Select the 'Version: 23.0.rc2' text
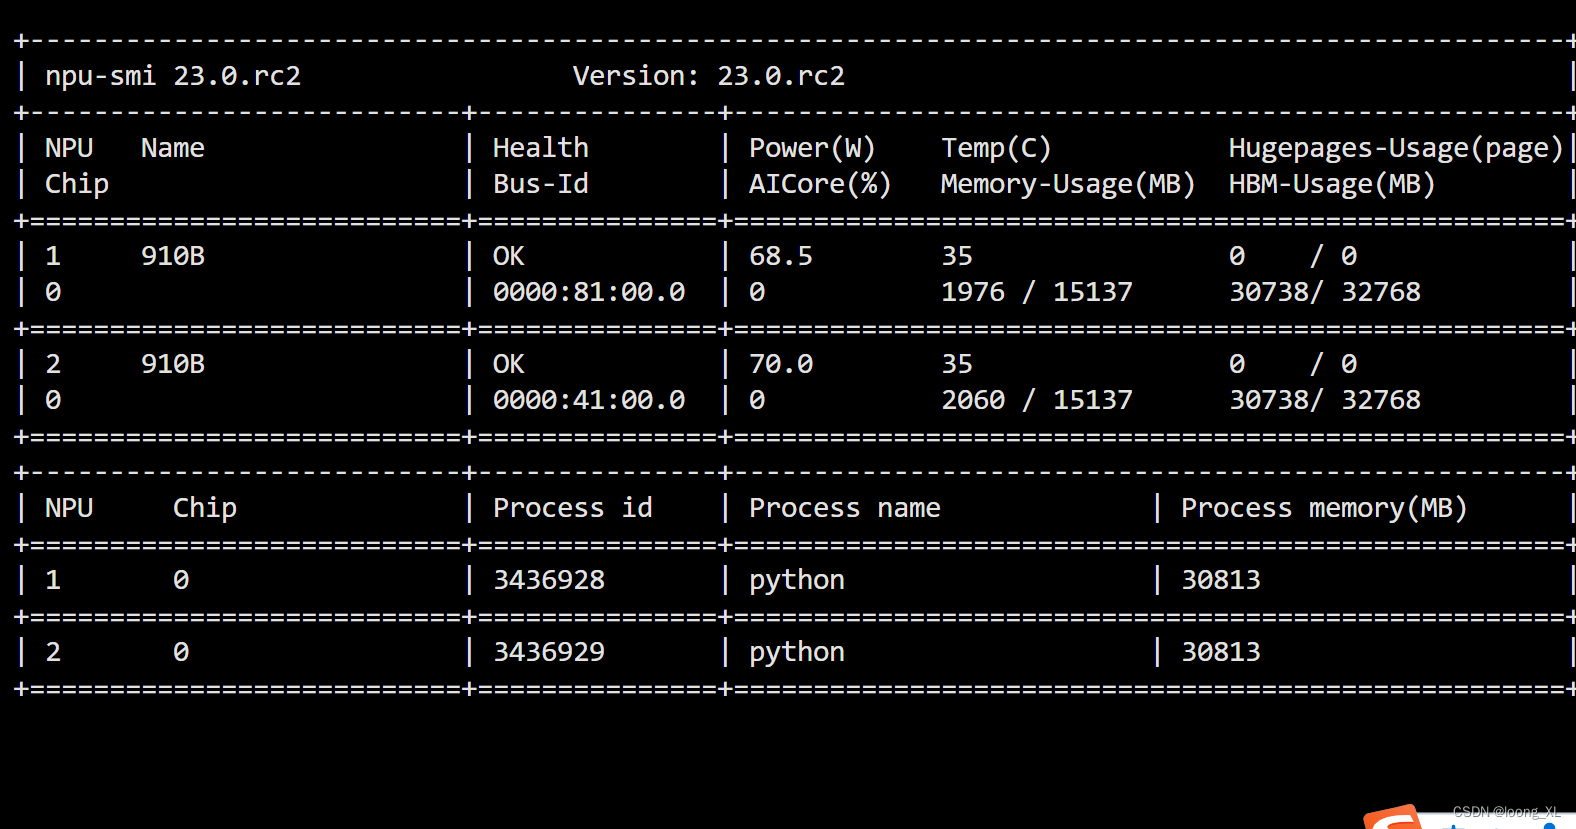Screen dimensions: 1576x829 click(x=709, y=76)
